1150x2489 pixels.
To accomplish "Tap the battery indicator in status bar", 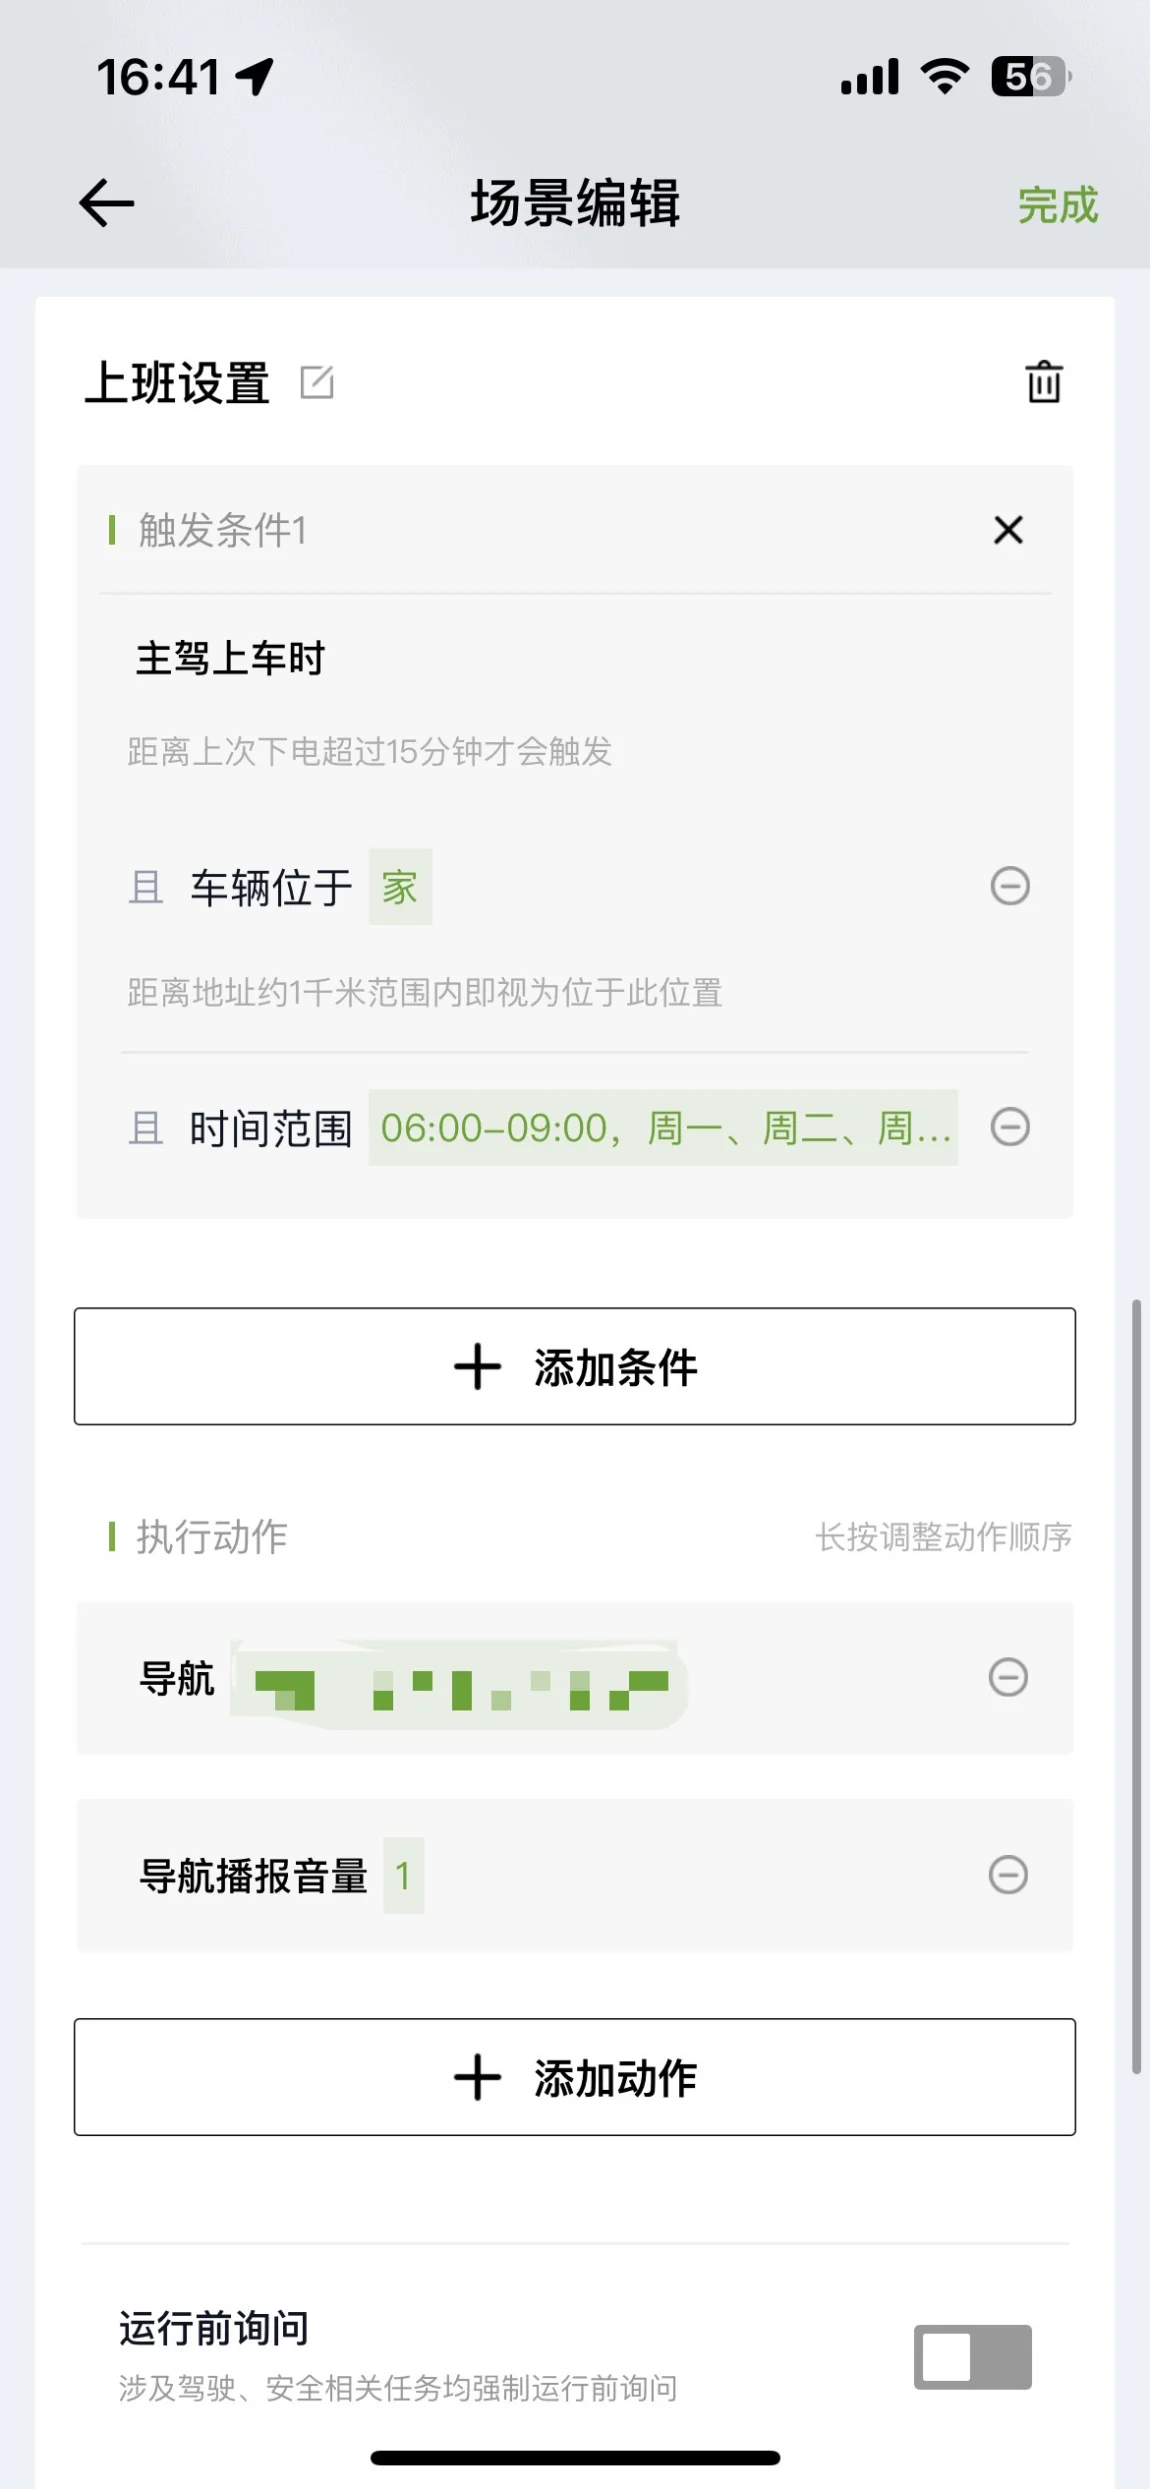I will tap(1031, 77).
